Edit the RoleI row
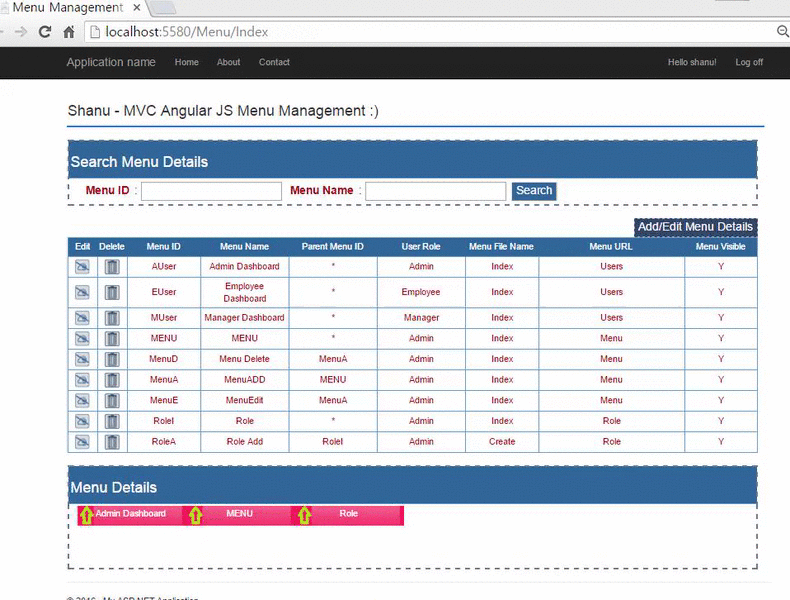The width and height of the screenshot is (790, 600). tap(82, 421)
